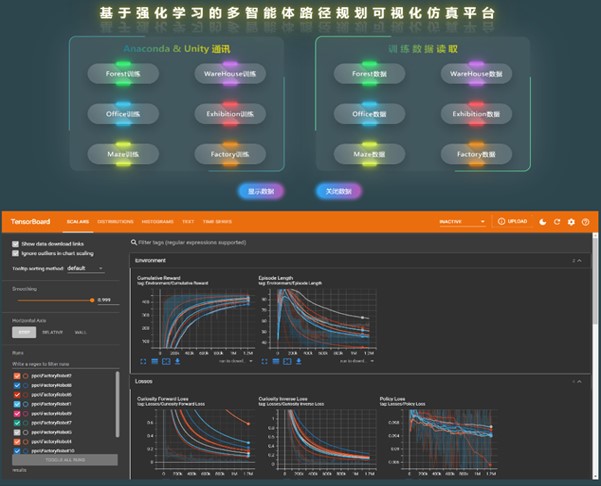Click the UPLOAD button
The height and width of the screenshot is (486, 601).
pos(512,222)
